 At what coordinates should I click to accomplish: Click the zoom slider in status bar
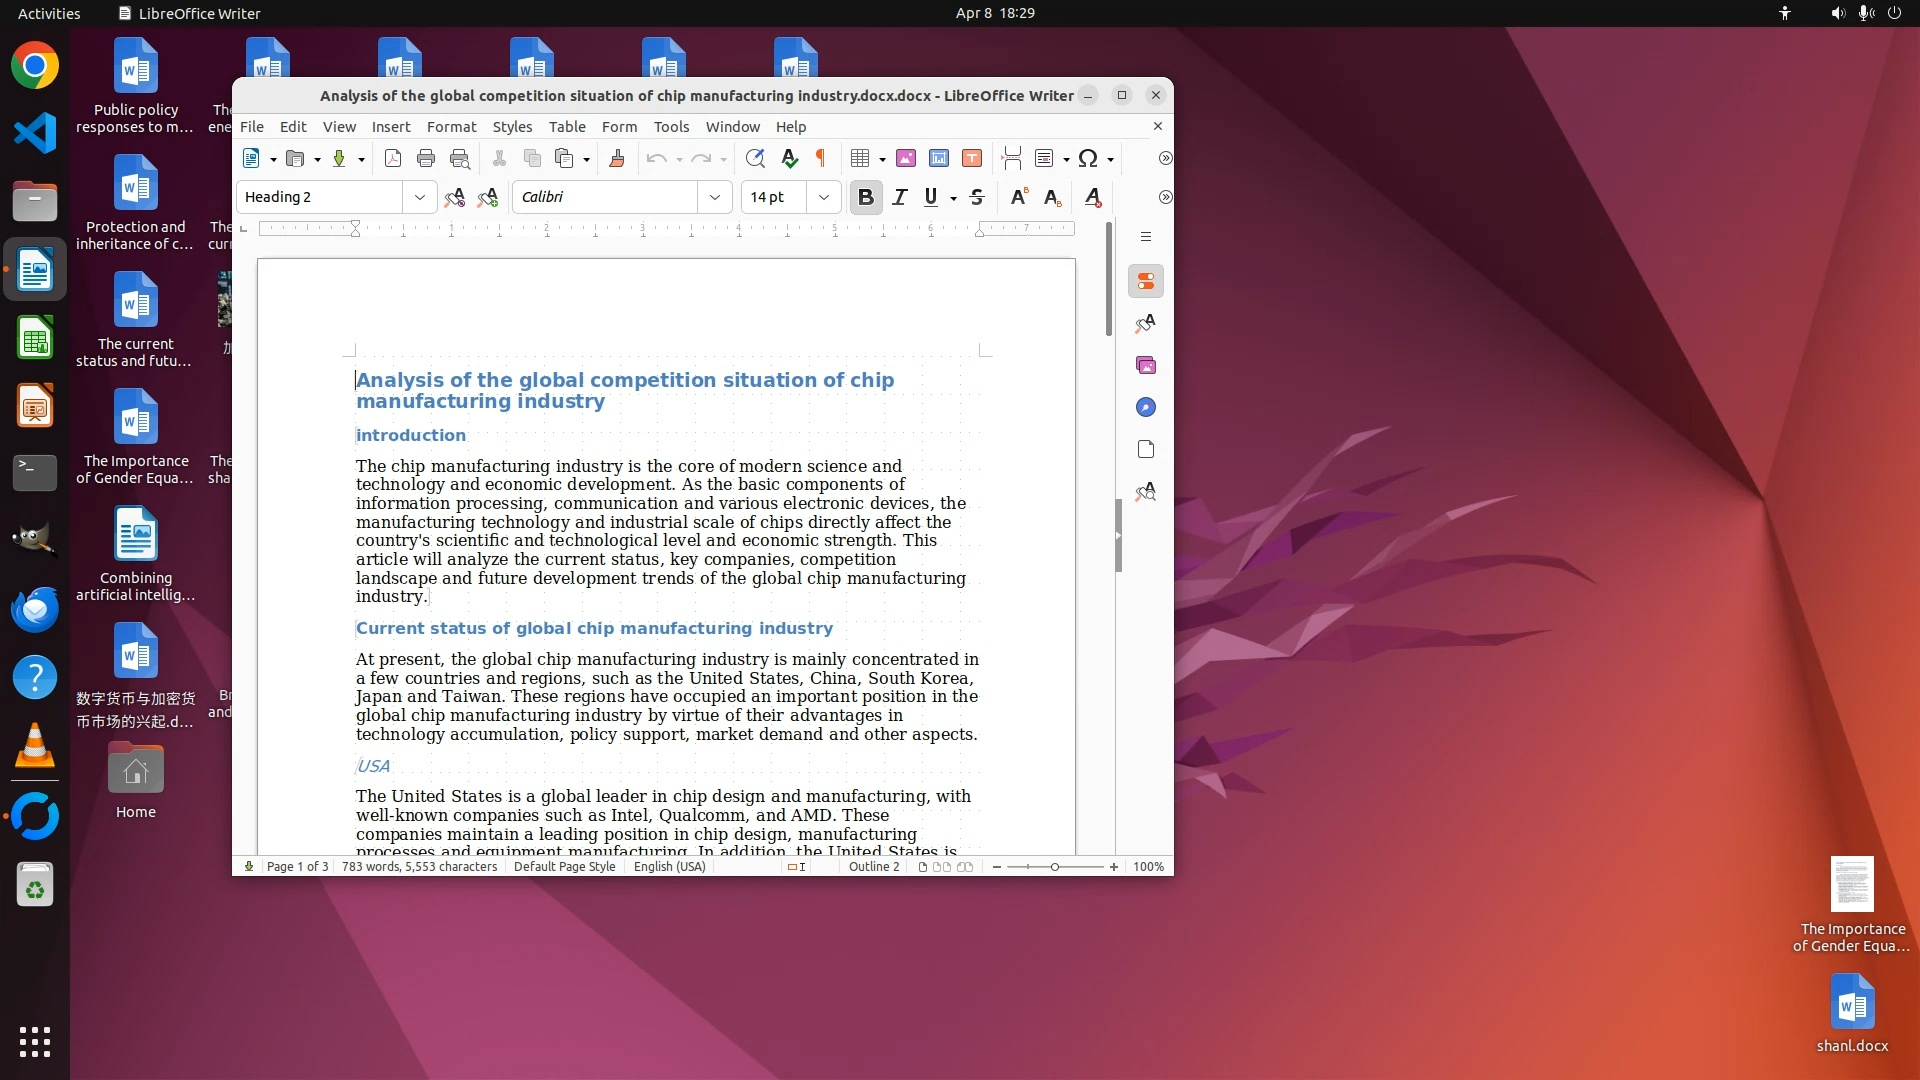(1055, 867)
